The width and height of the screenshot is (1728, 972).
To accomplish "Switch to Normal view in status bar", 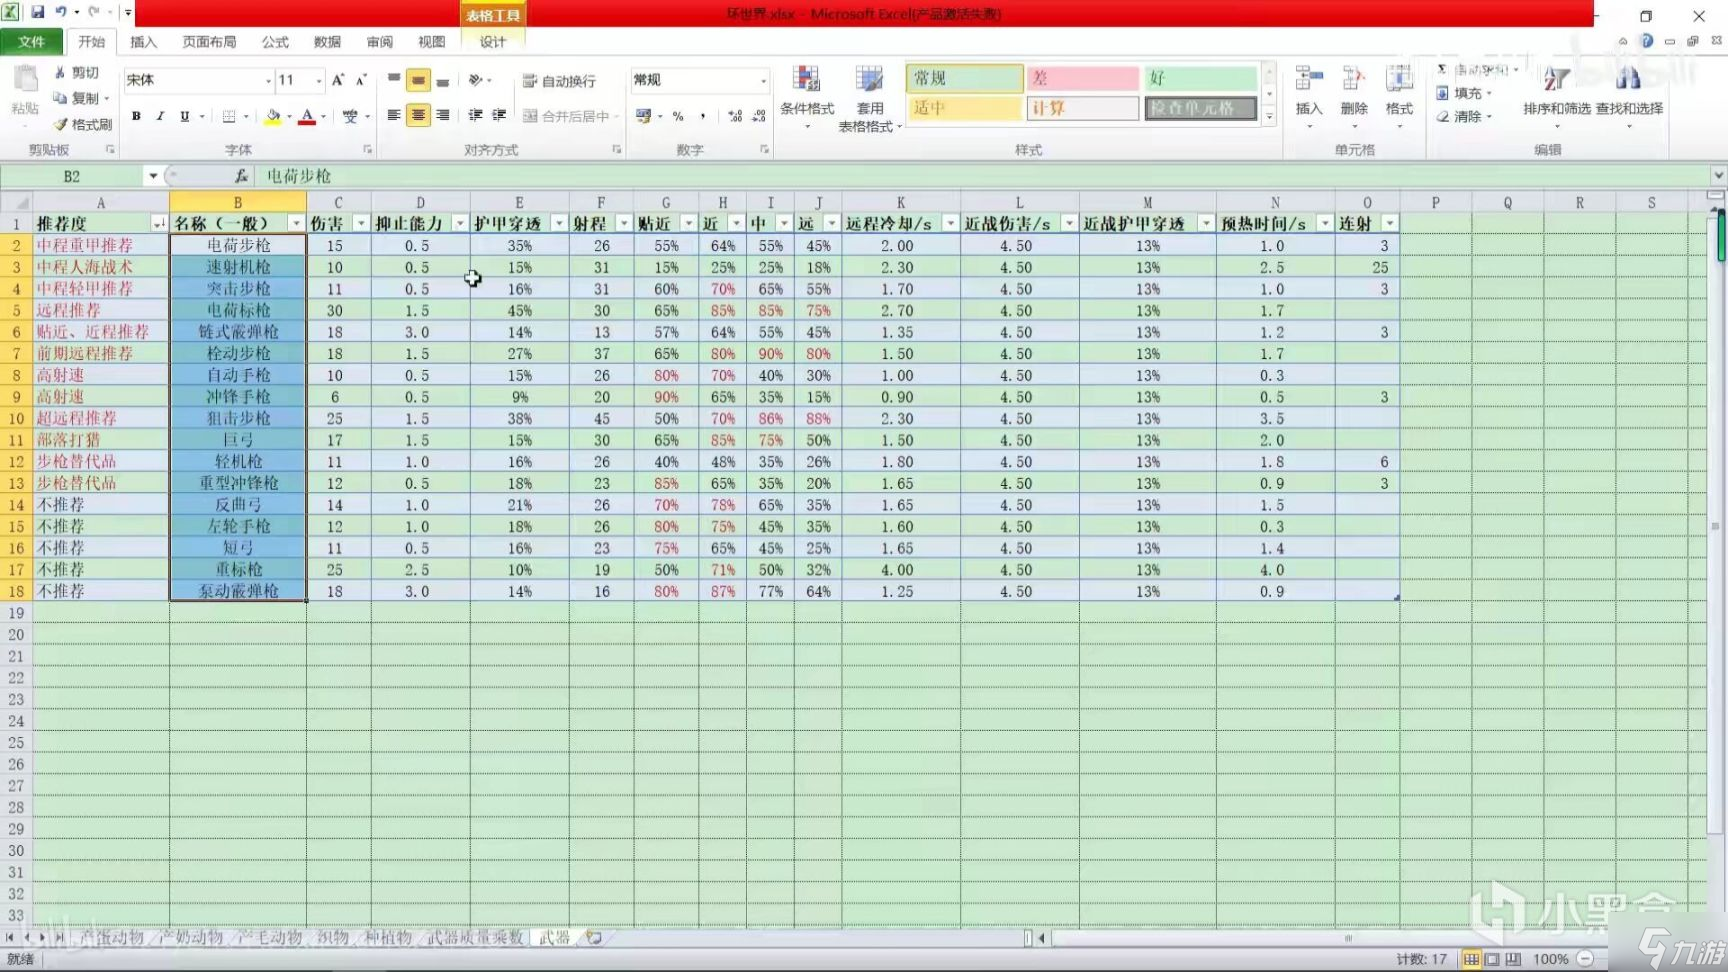I will pyautogui.click(x=1471, y=959).
